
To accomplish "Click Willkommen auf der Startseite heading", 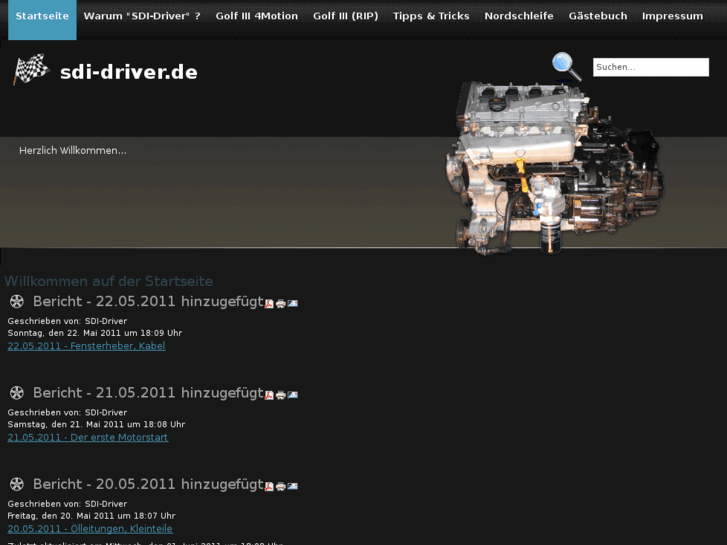I will point(108,281).
